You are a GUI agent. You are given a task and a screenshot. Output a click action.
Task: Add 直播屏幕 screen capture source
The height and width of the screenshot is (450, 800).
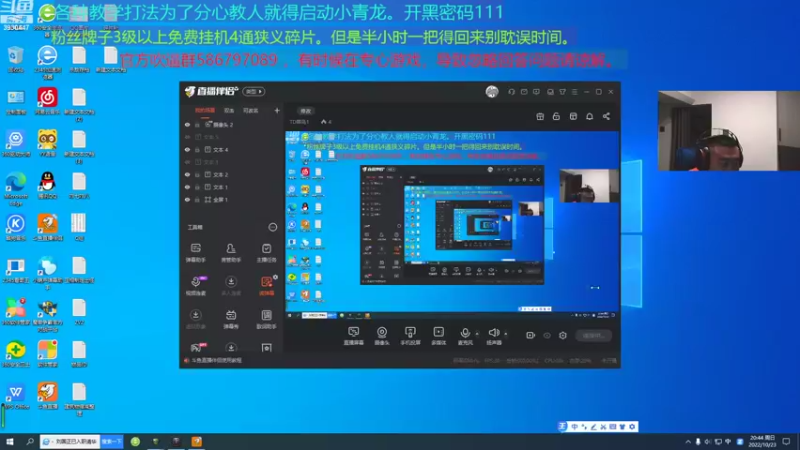354,336
